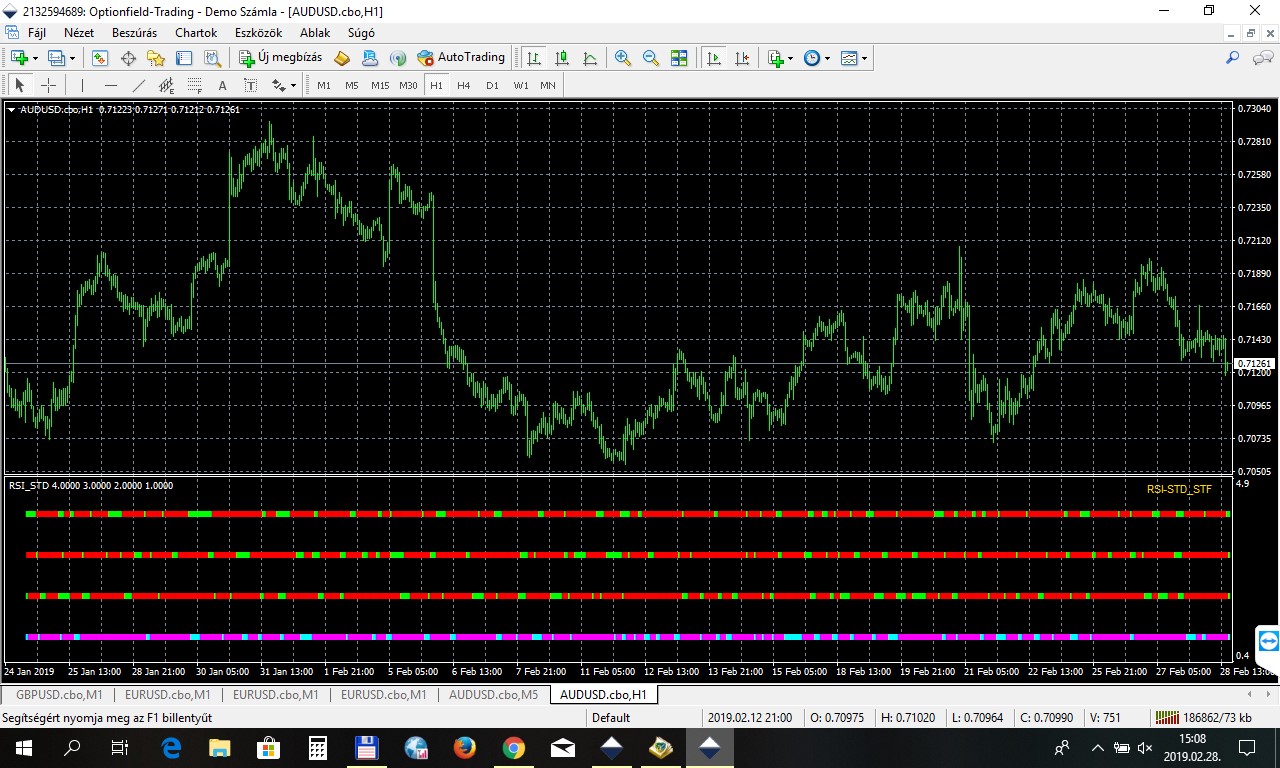Expand the chart templates dropdown
1280x768 pixels.
tap(864, 58)
